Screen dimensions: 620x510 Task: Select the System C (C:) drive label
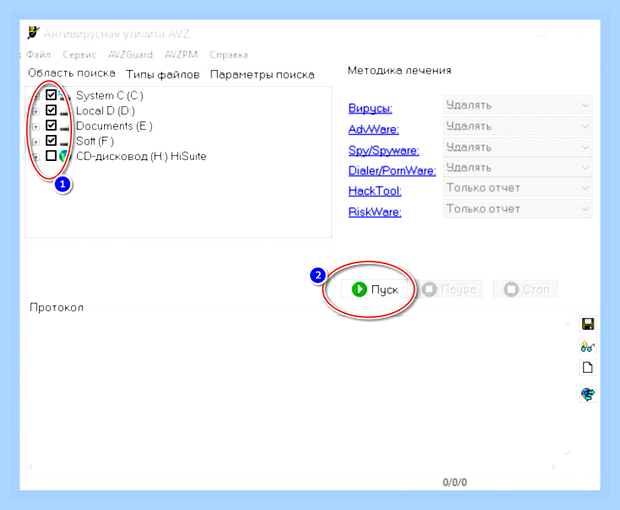[110, 95]
